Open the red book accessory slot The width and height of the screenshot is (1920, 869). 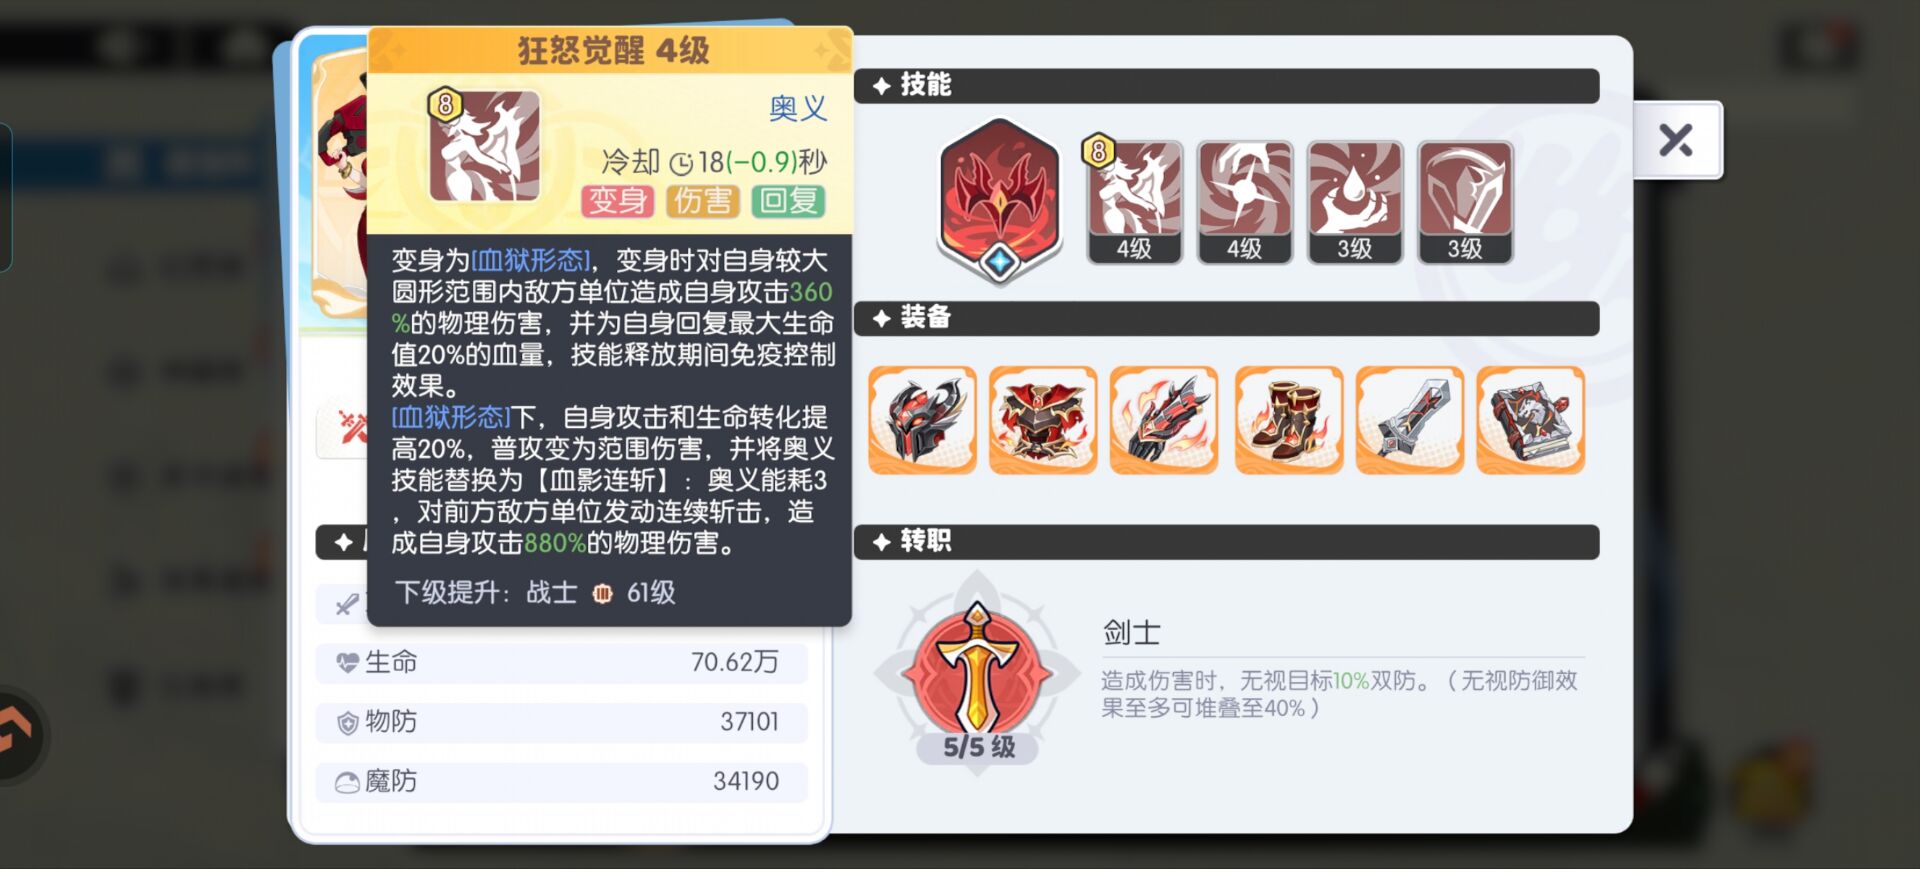[x=1531, y=419]
